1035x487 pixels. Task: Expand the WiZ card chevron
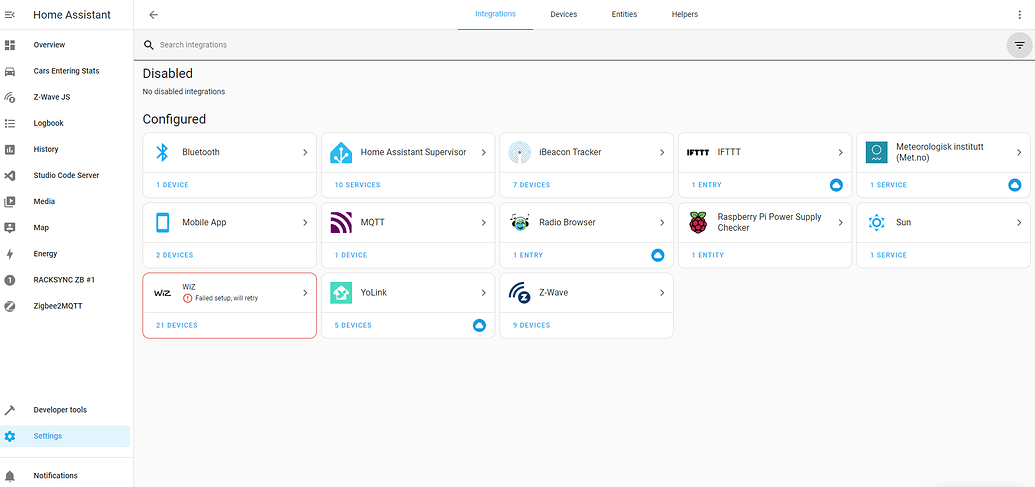click(305, 293)
